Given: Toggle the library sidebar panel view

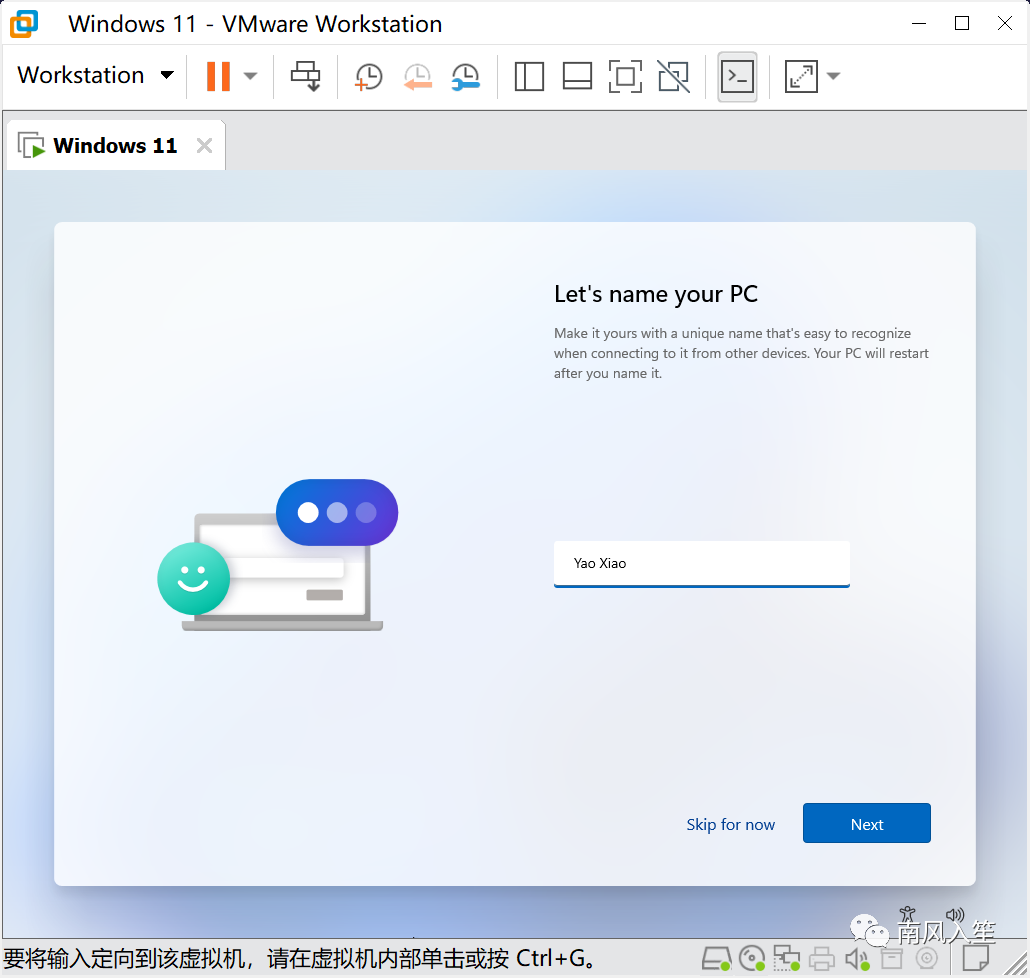Looking at the screenshot, I should pos(529,76).
